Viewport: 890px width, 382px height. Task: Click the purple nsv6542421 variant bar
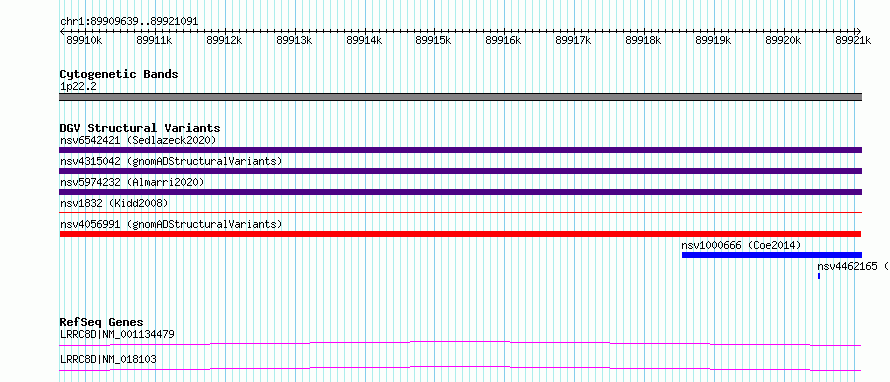point(460,150)
